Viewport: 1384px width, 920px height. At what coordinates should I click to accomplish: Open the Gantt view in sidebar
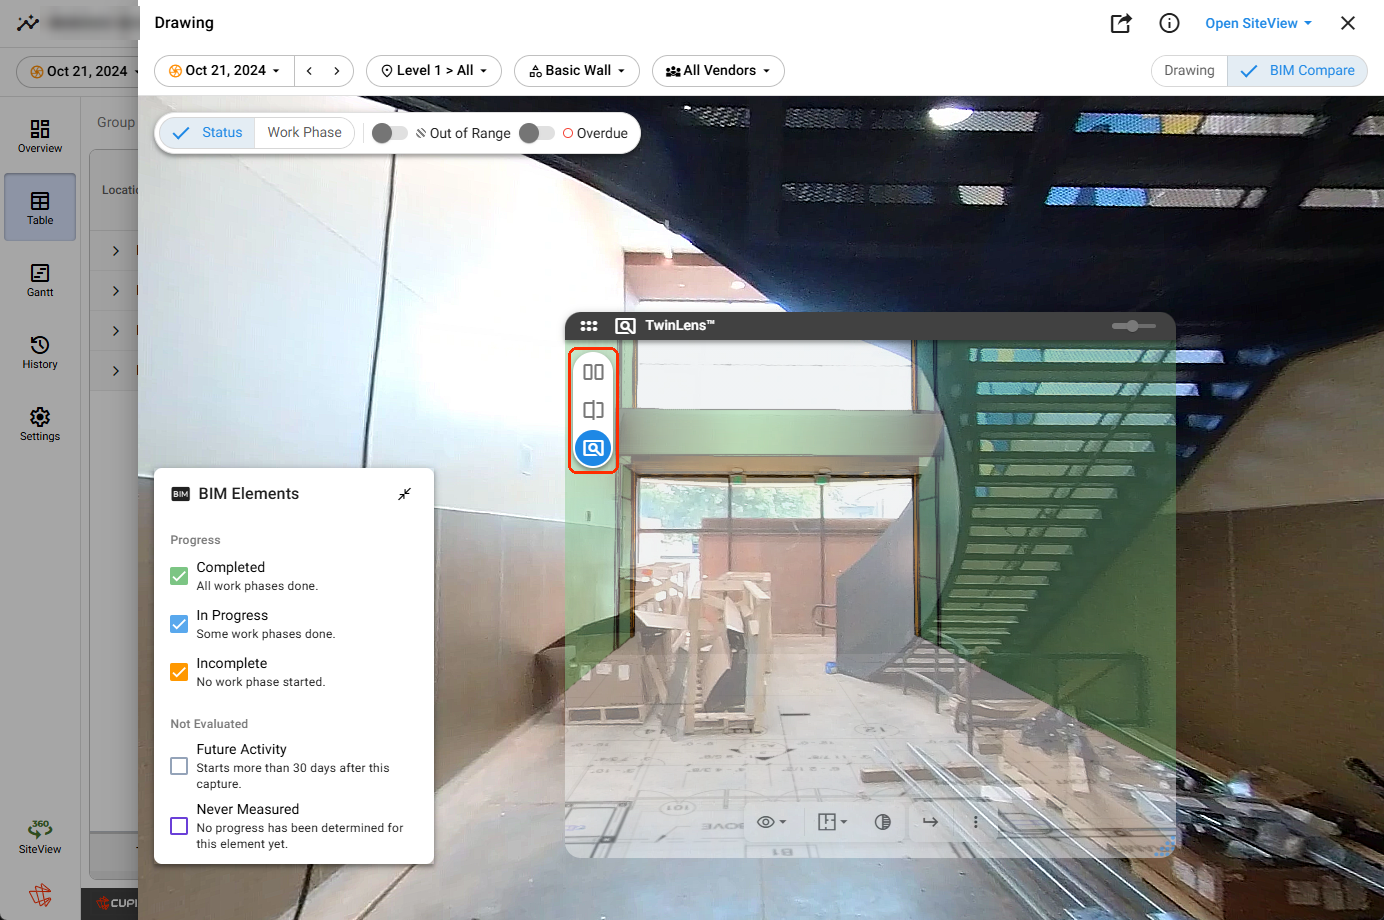pos(40,280)
